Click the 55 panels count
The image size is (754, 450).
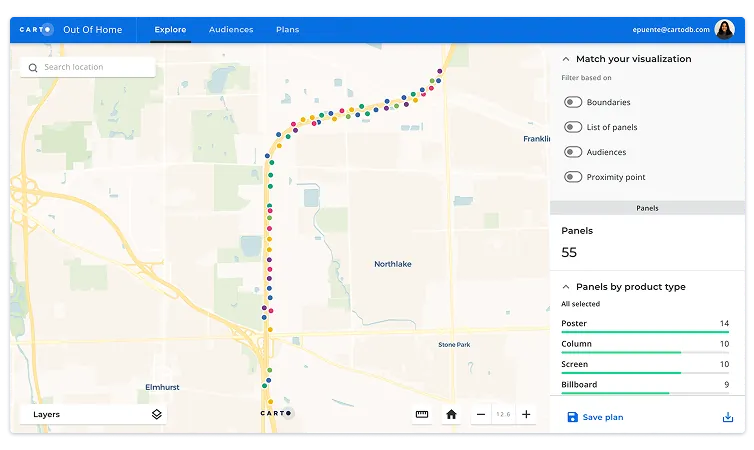pos(569,252)
